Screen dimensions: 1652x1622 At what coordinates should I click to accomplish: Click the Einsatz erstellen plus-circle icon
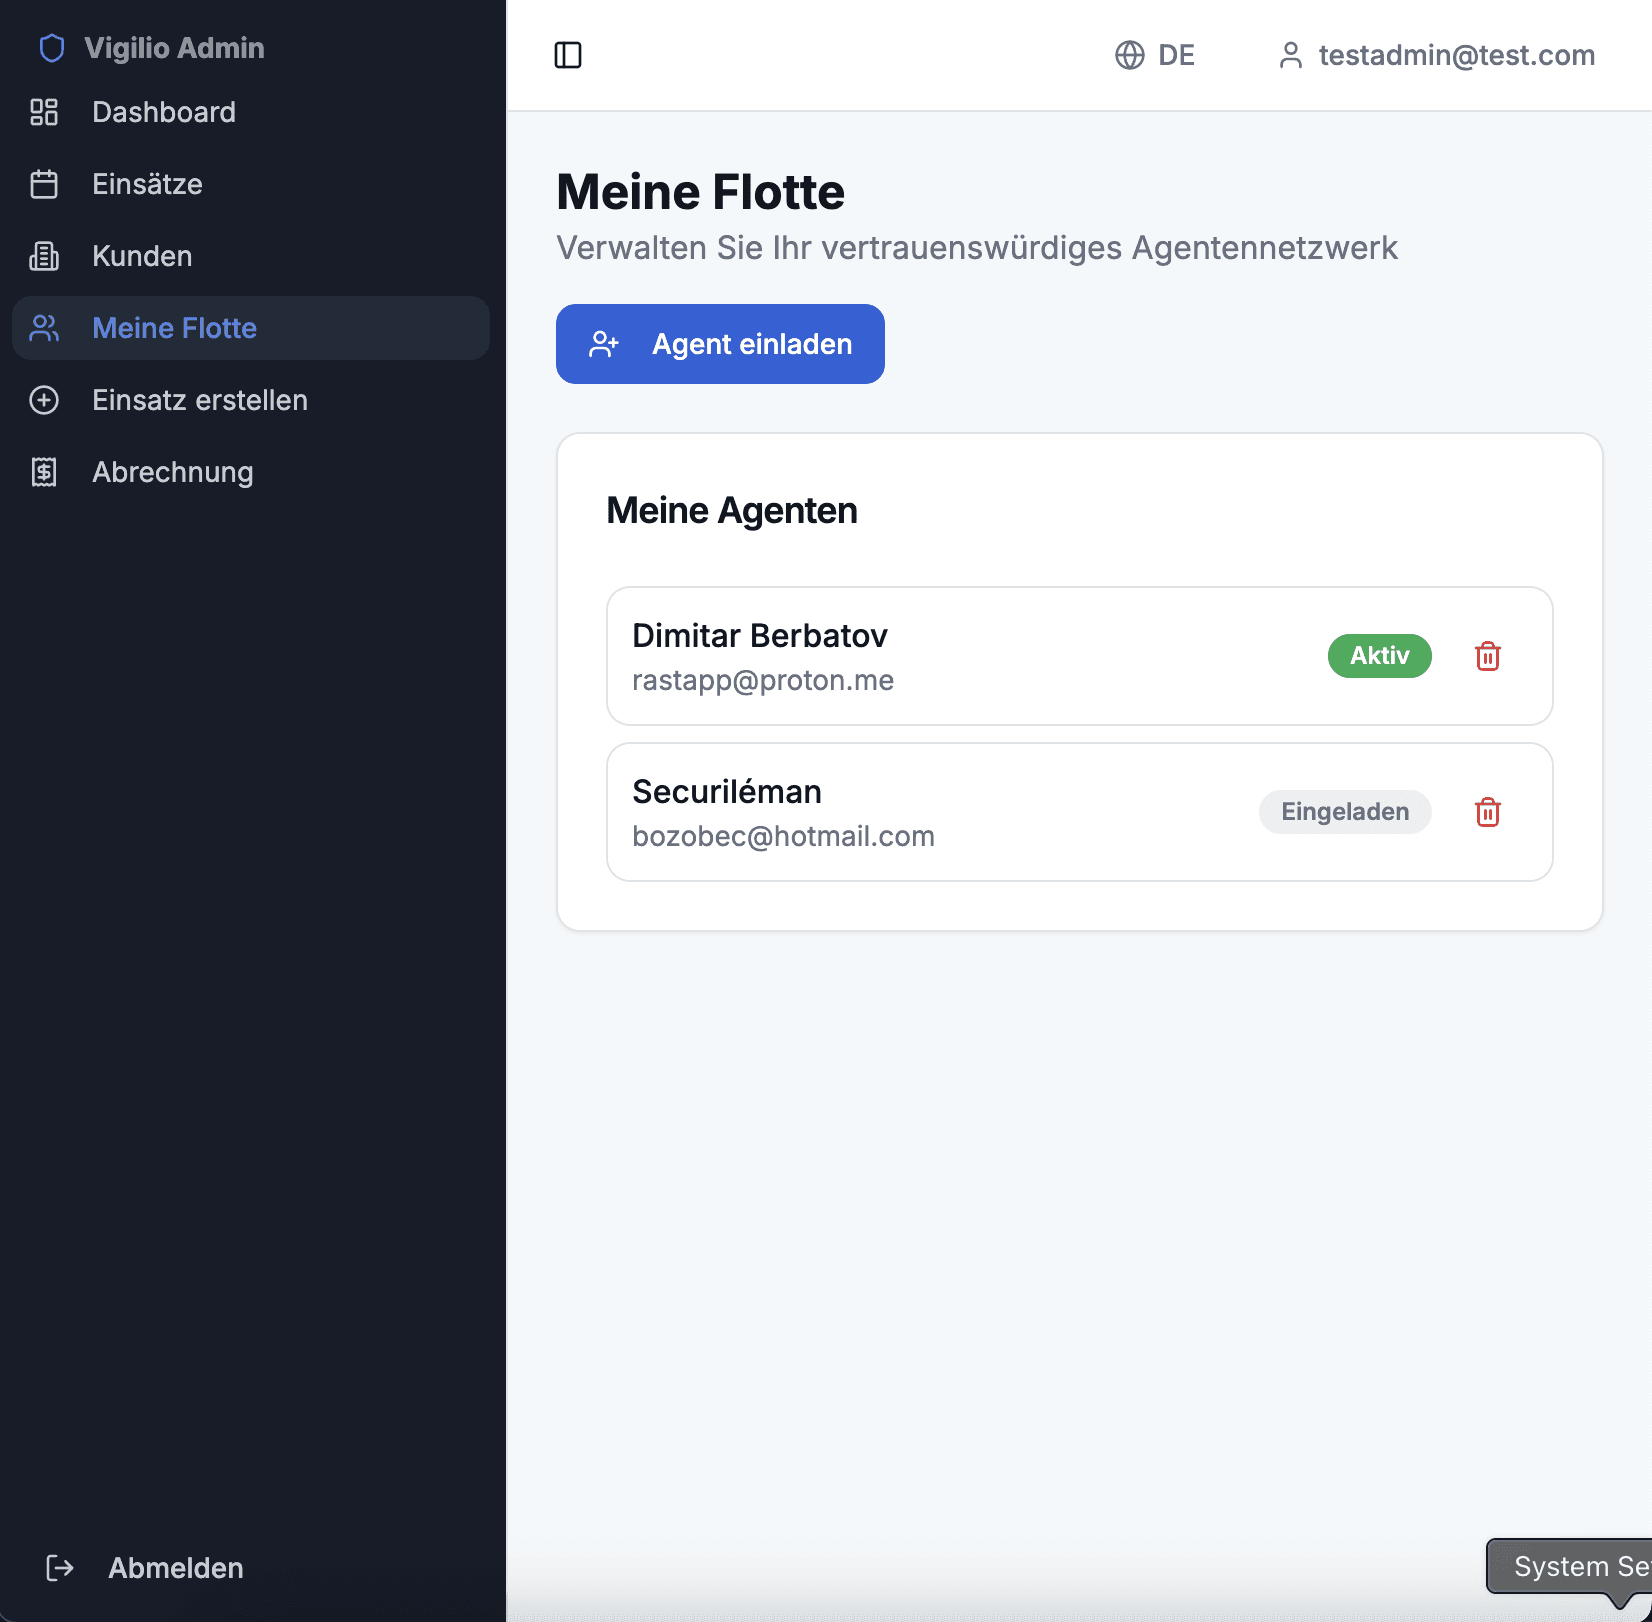(44, 400)
